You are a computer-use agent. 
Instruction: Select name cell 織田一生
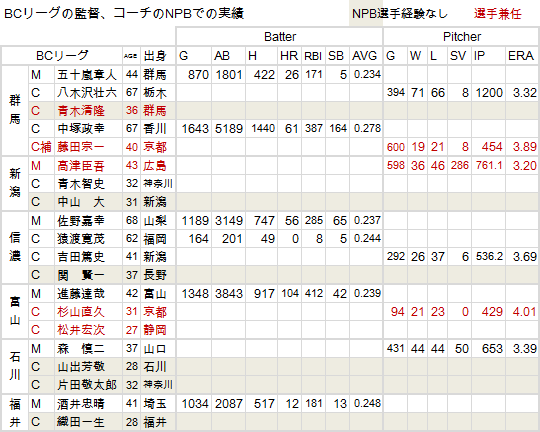click(88, 422)
